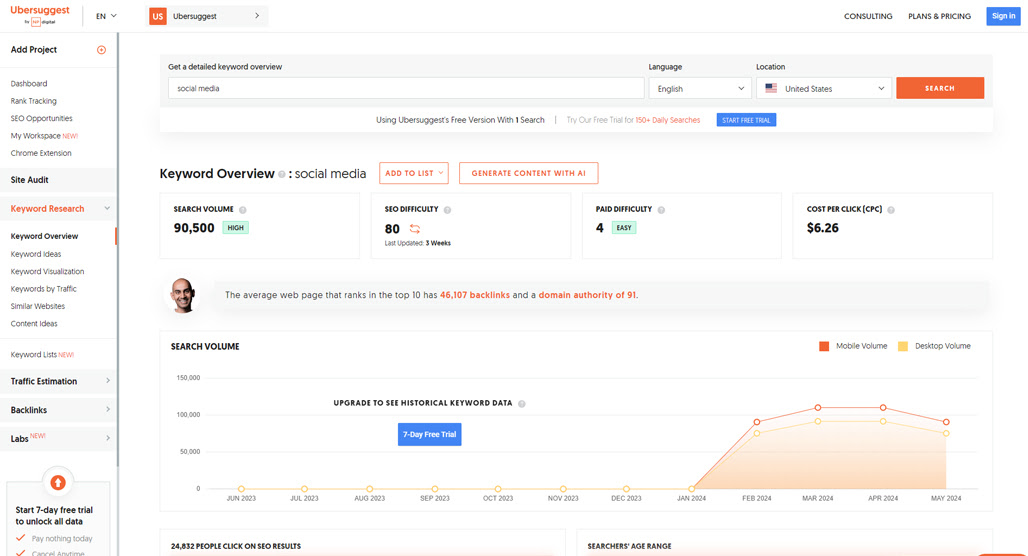Toggle Mobile Volume legend swatch
Screen dimensions: 1028x556
(824, 346)
